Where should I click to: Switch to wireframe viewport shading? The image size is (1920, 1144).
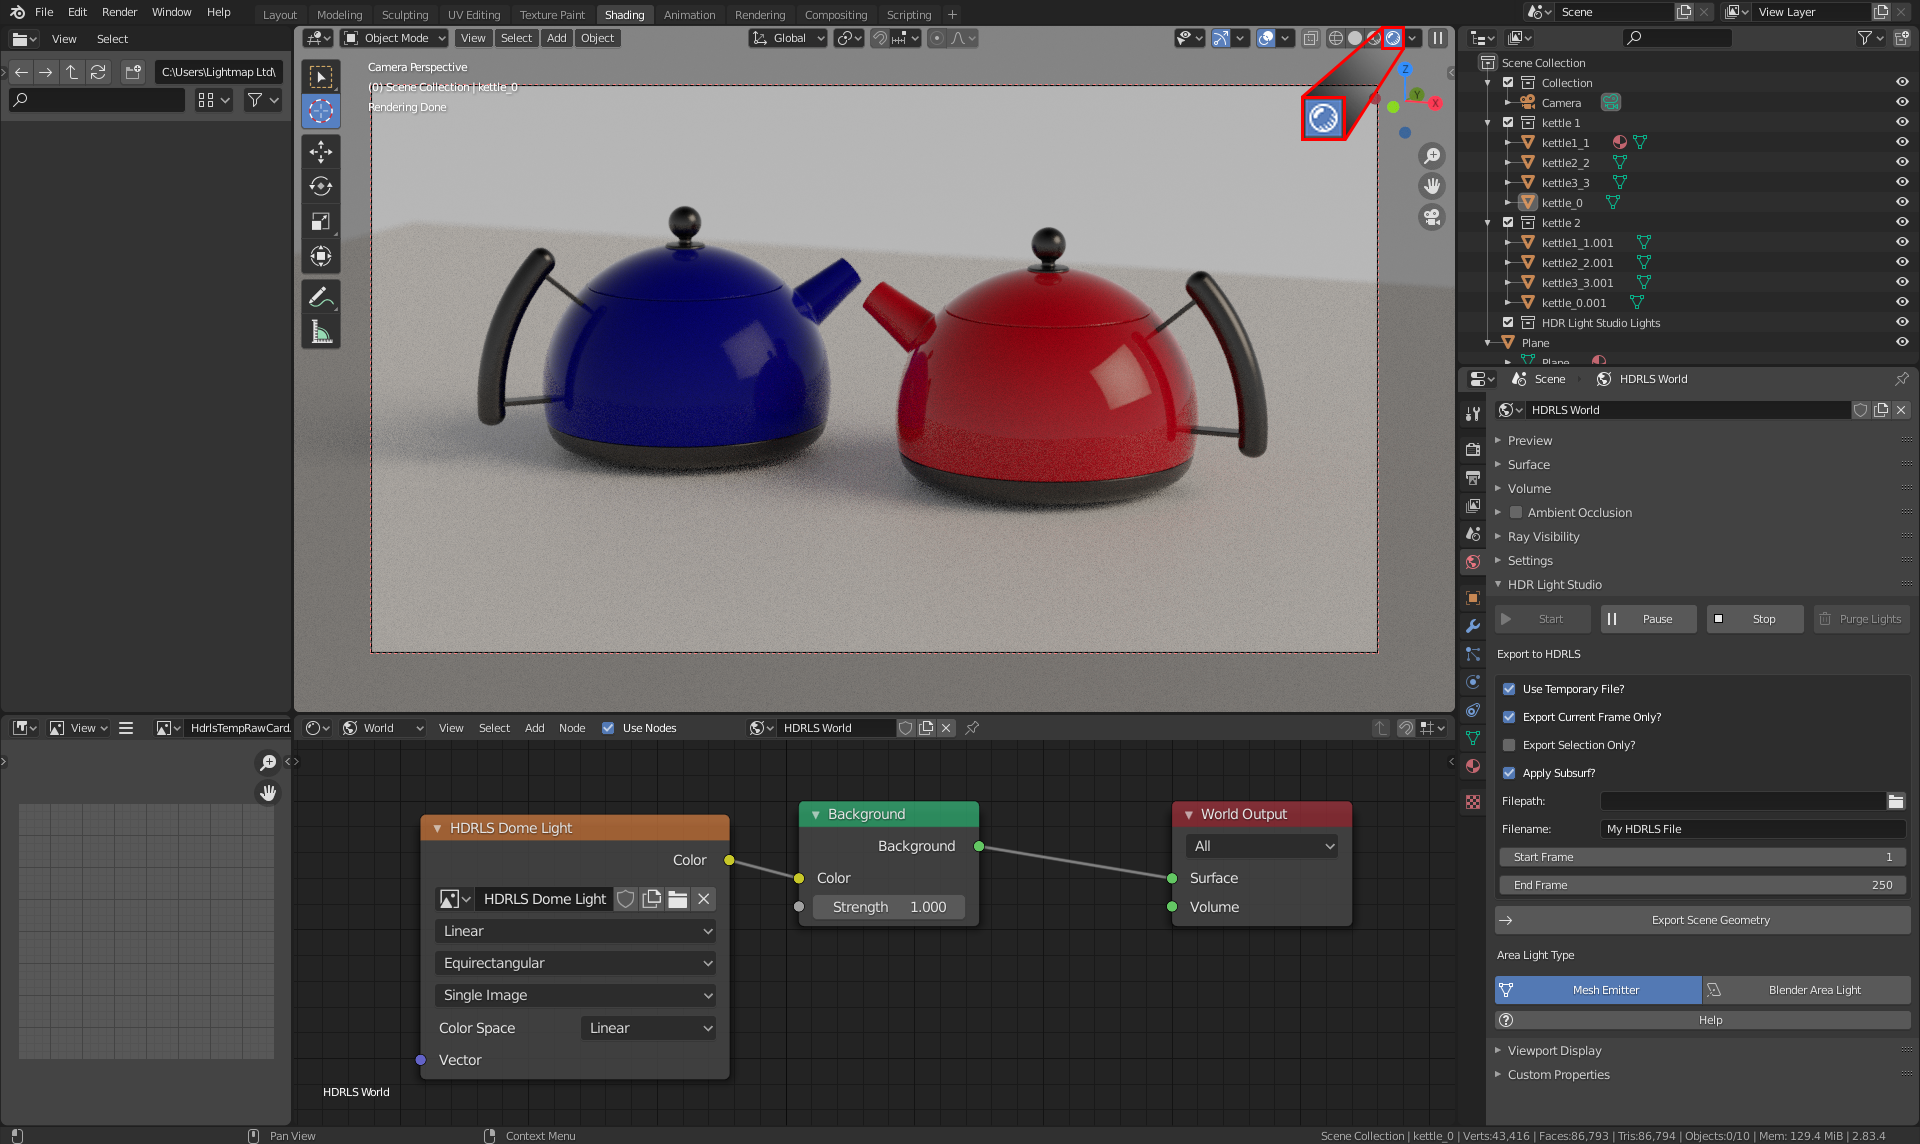(x=1336, y=38)
